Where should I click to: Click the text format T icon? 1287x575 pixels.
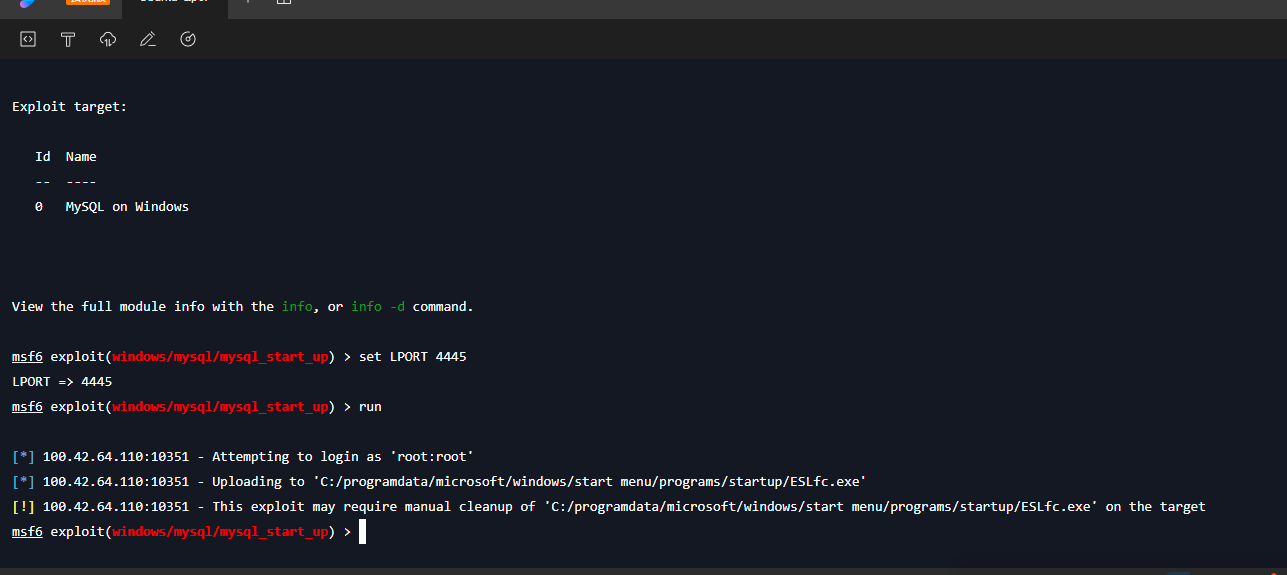click(x=68, y=39)
